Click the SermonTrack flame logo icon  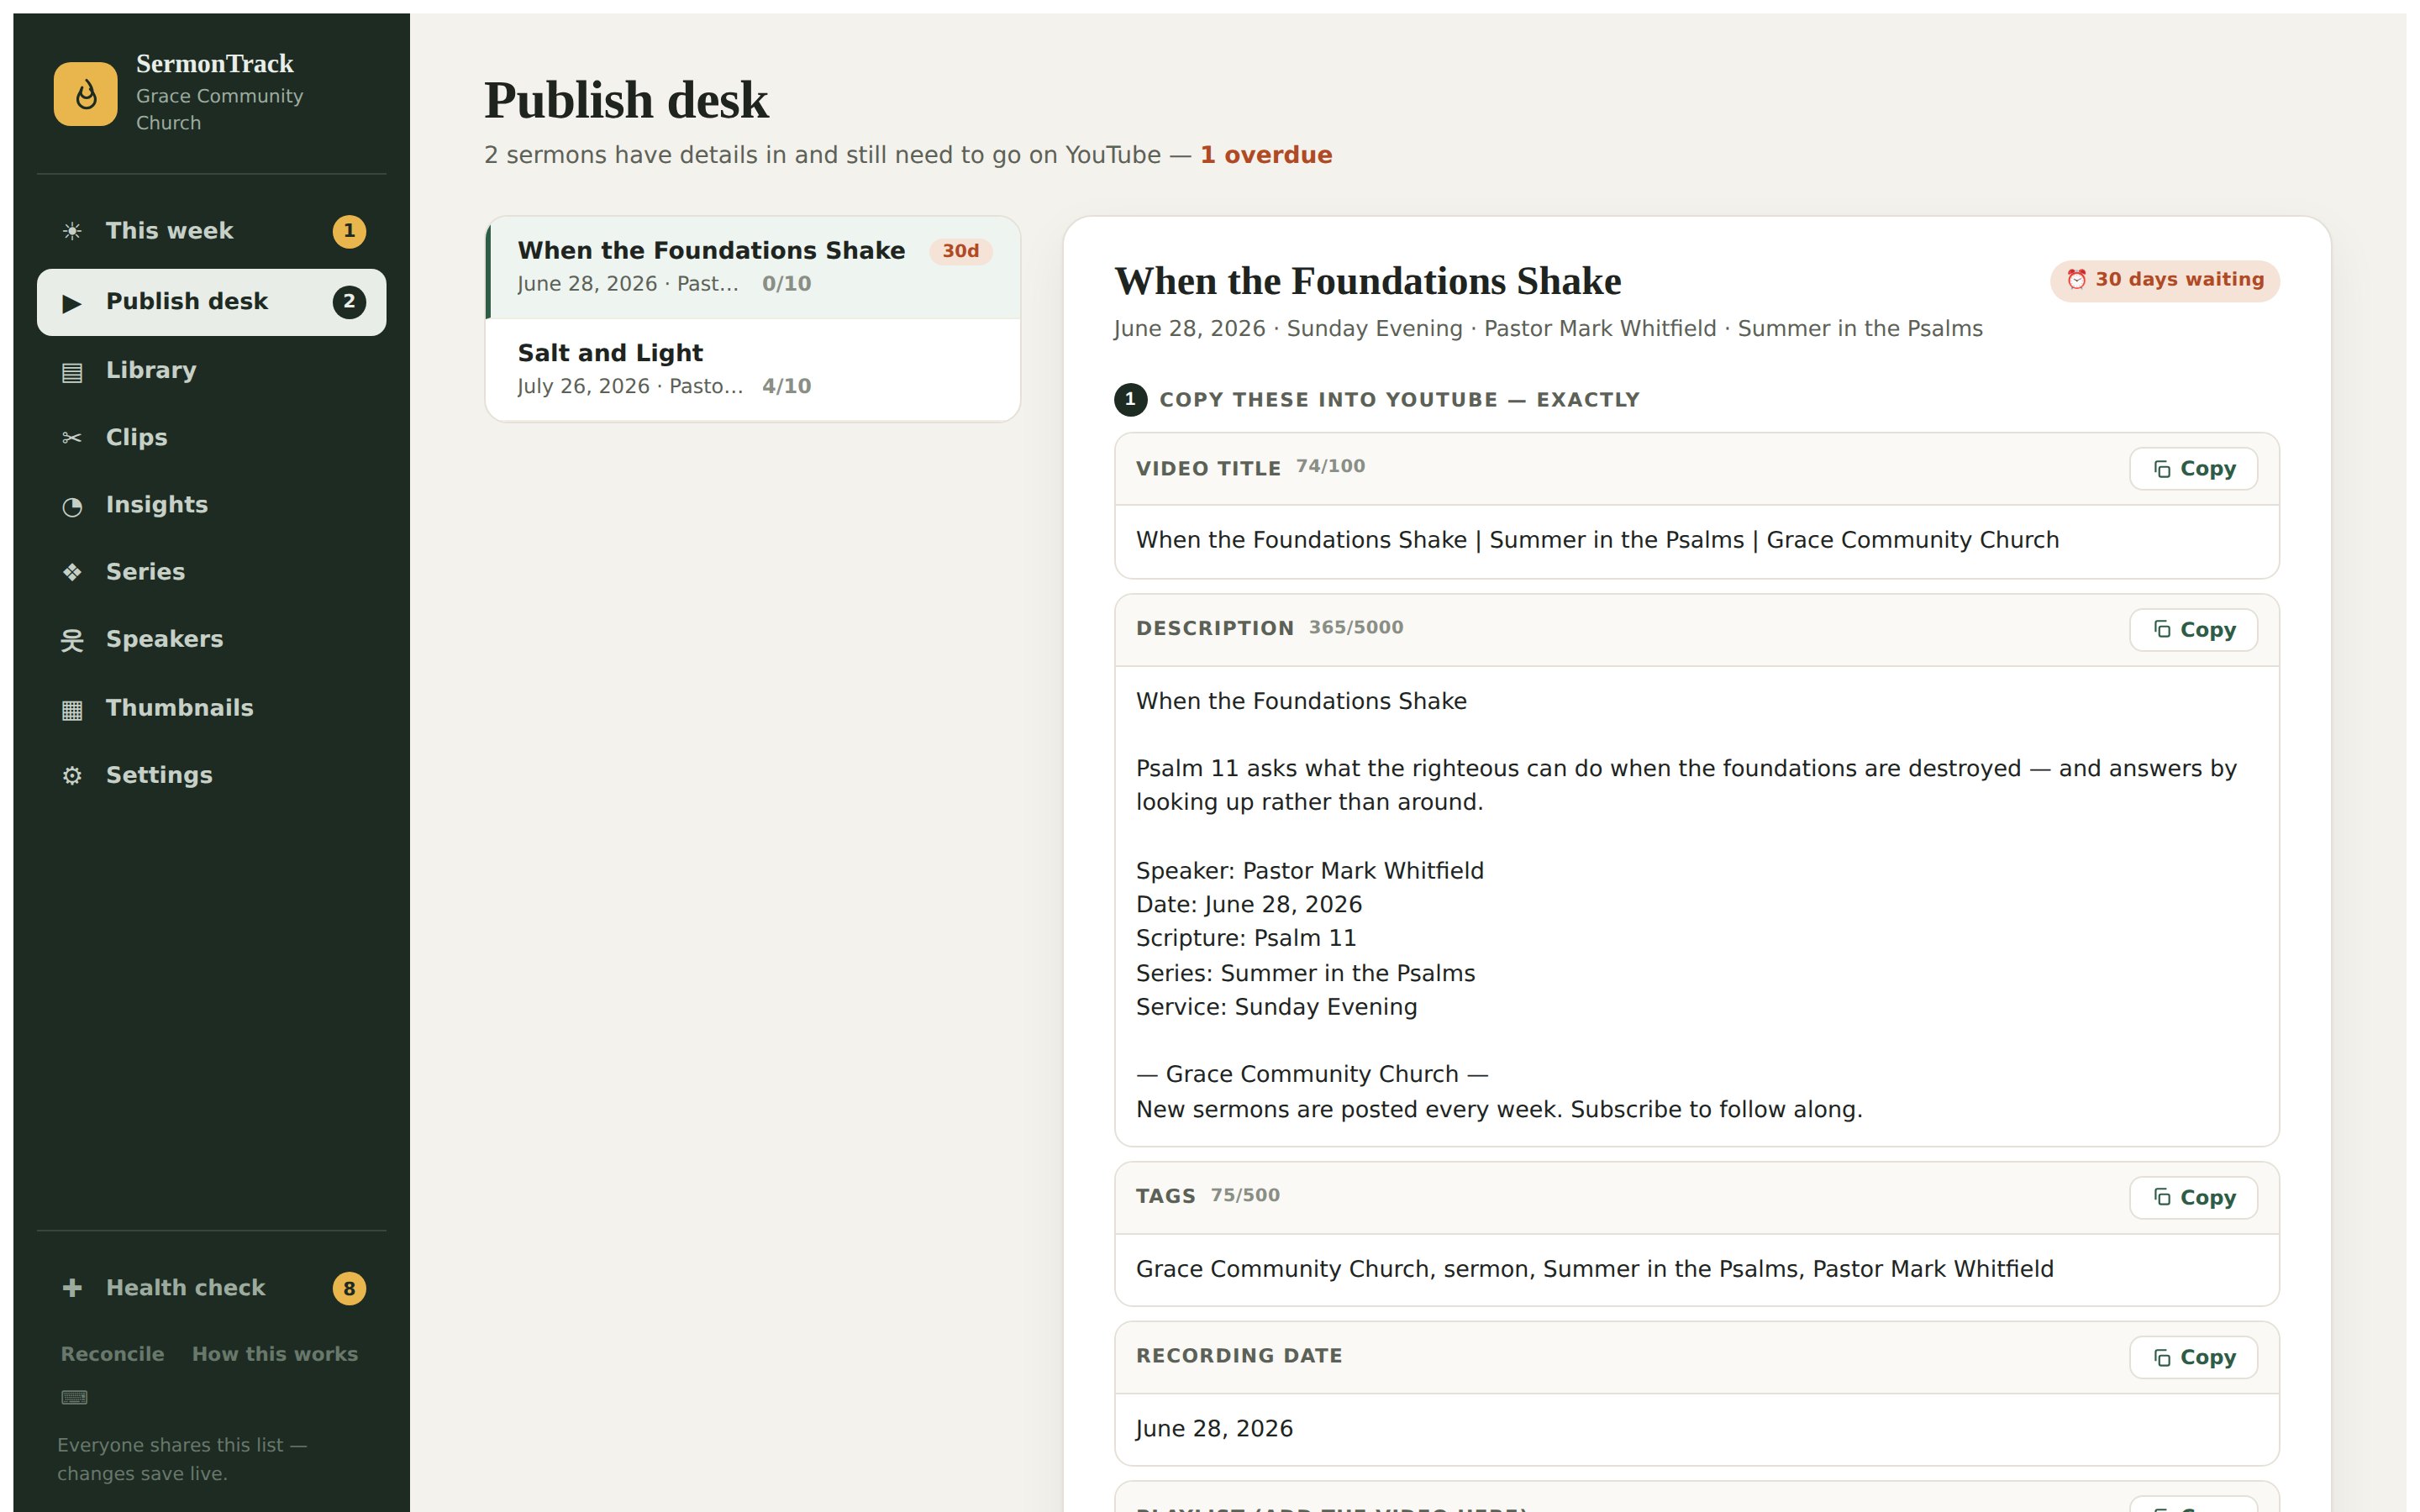tap(85, 94)
